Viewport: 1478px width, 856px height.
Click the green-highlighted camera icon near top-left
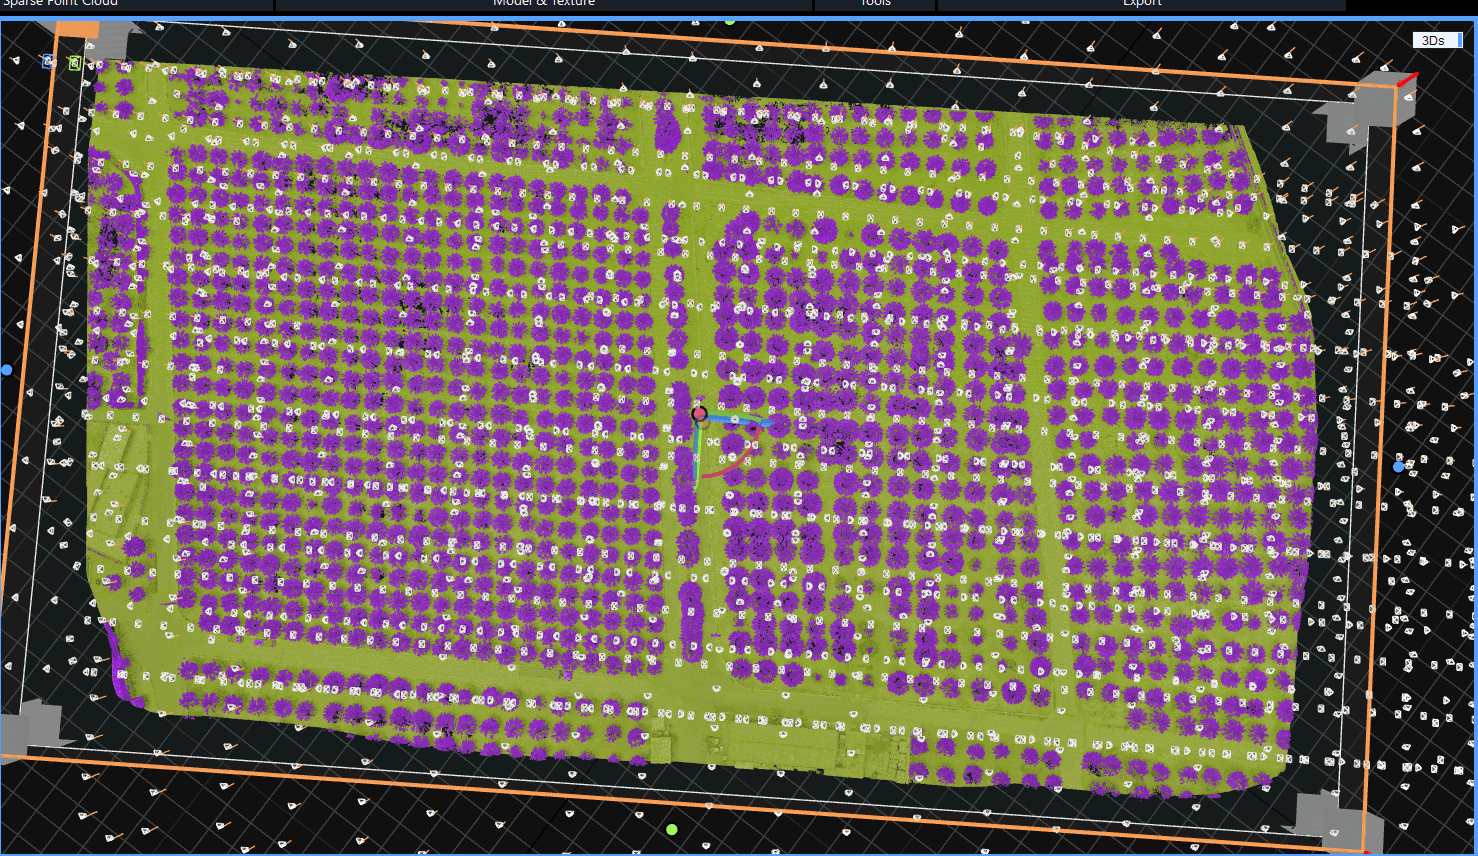75,63
